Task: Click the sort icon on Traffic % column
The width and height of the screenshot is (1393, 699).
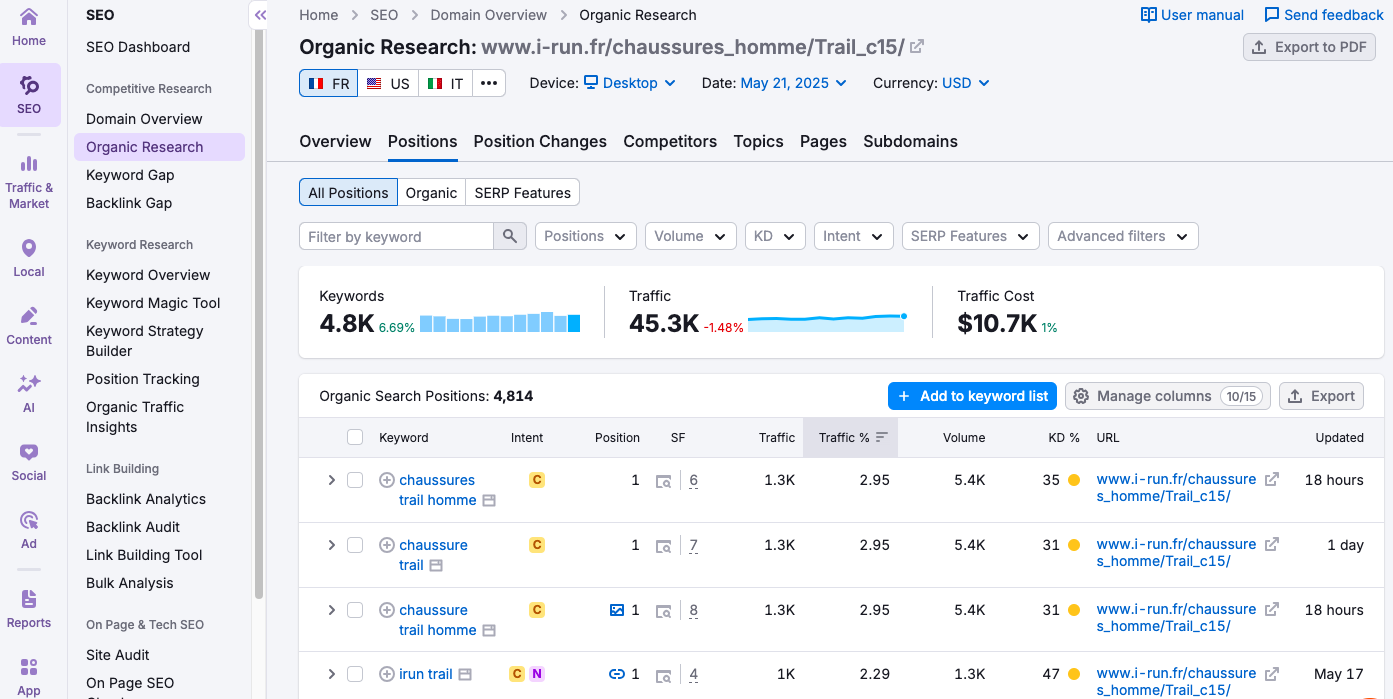Action: 881,437
